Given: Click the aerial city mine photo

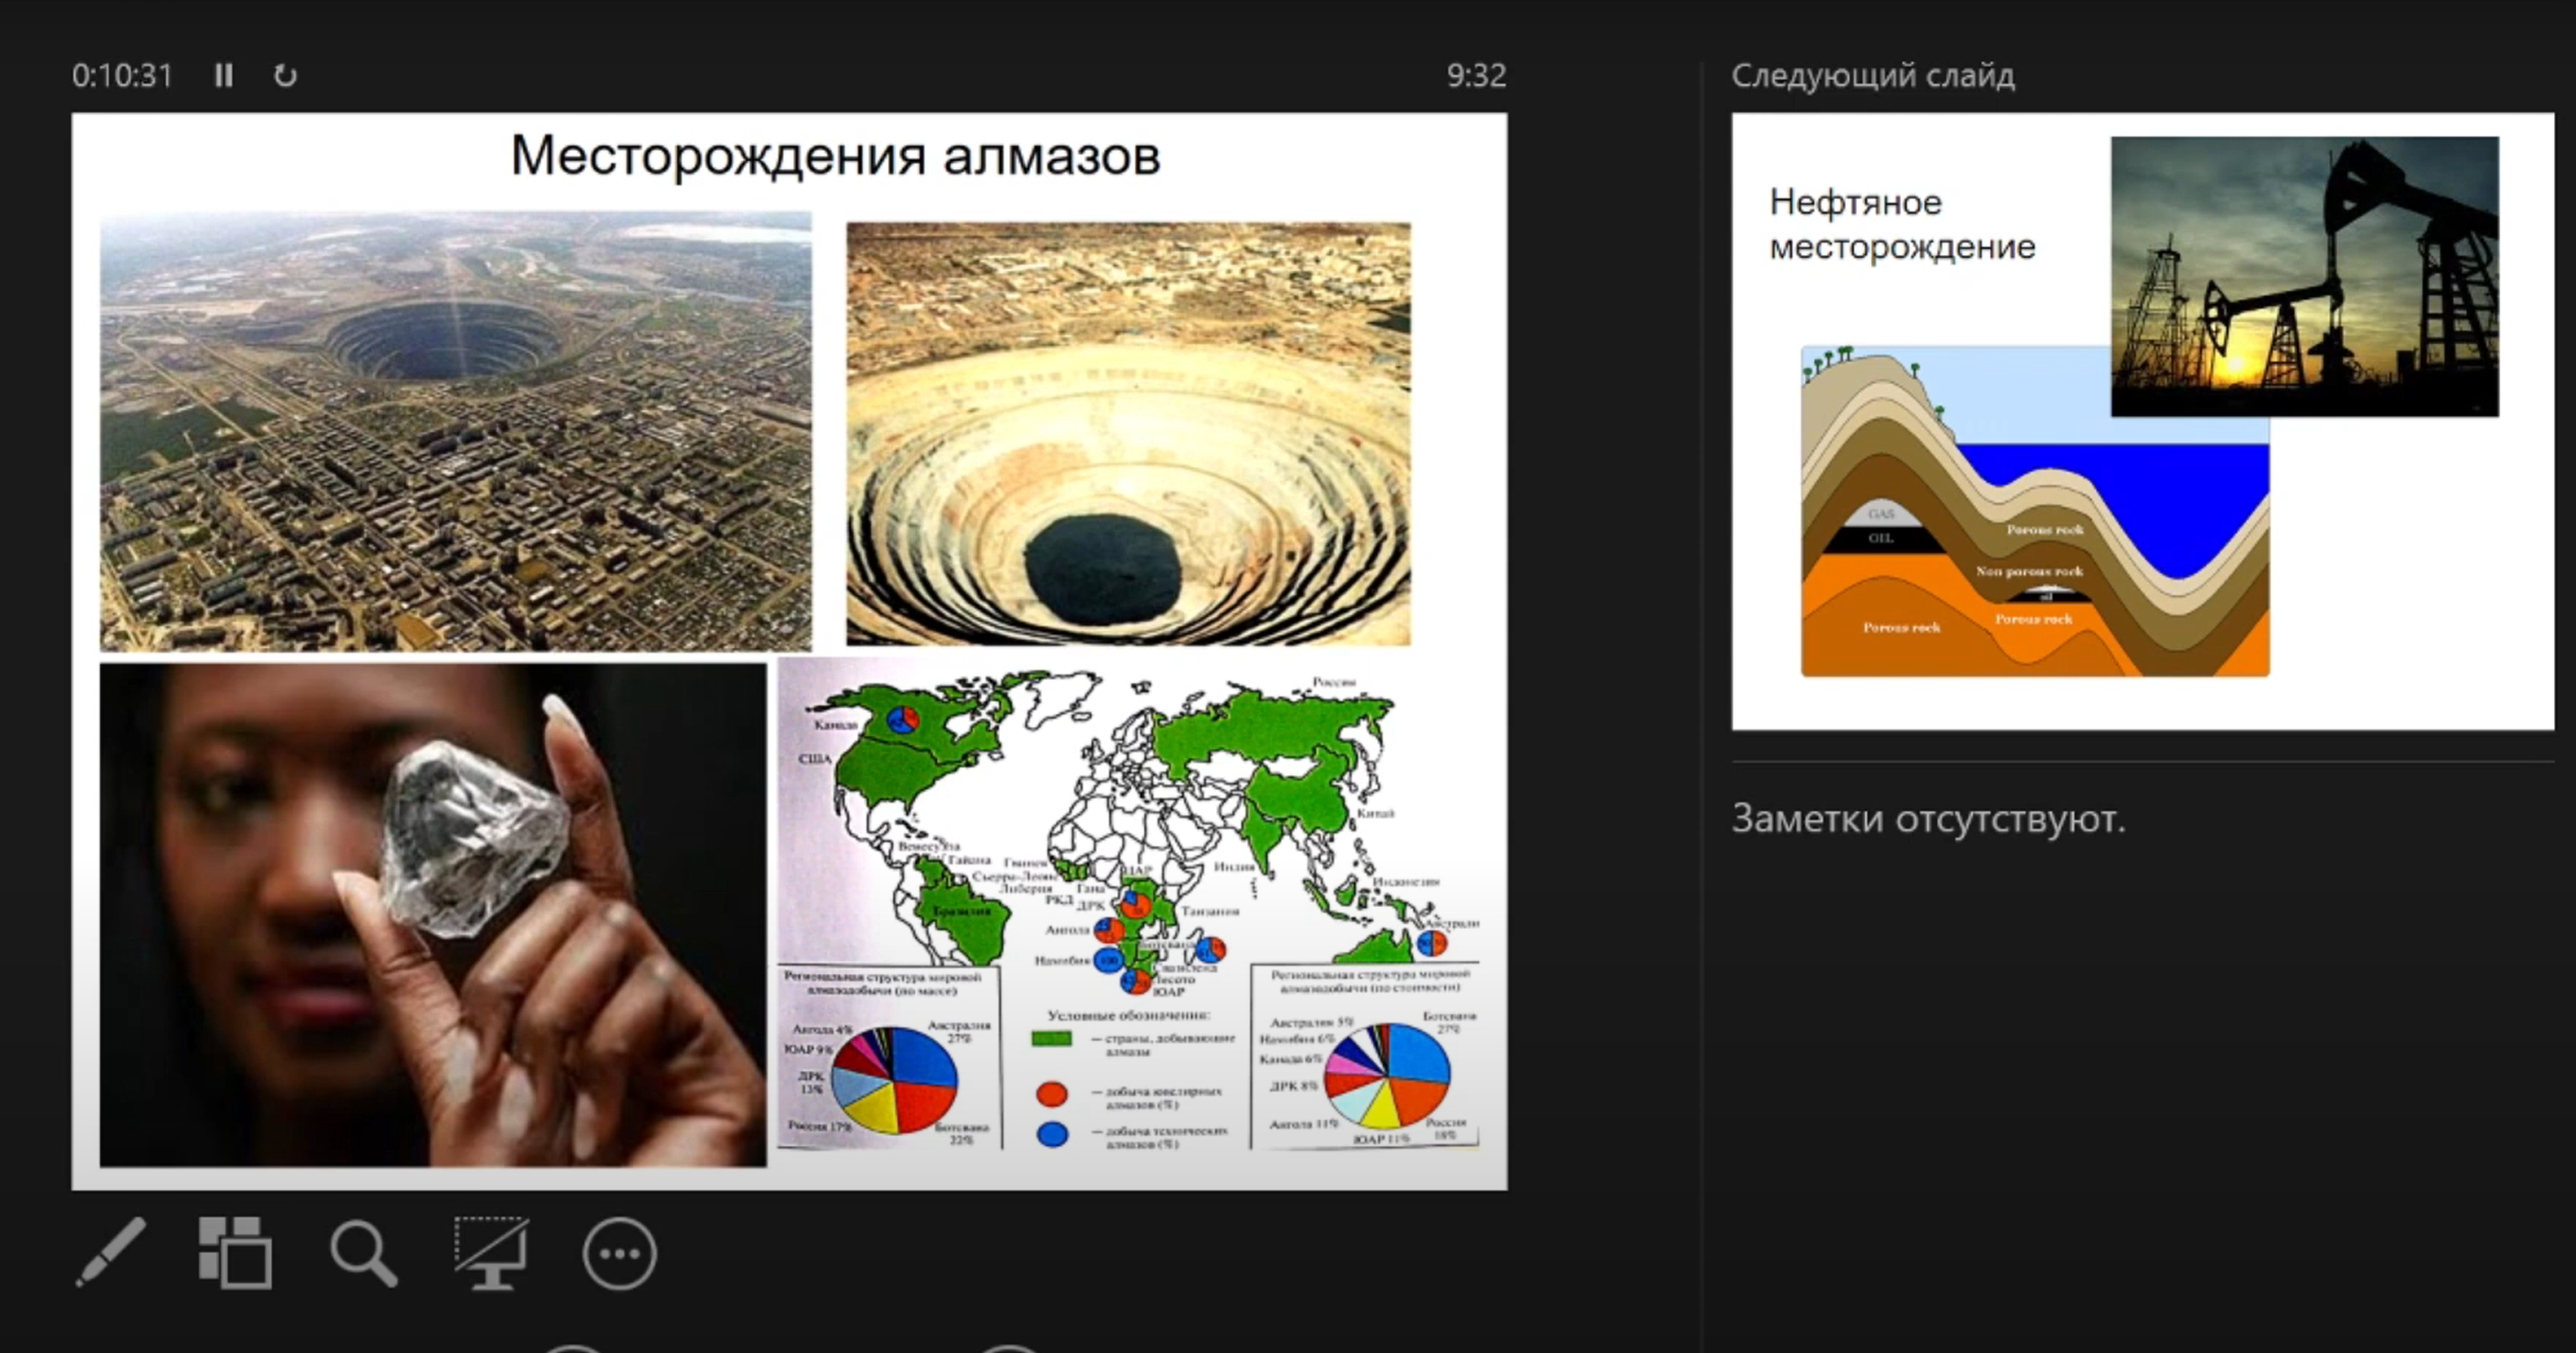Looking at the screenshot, I should click(455, 430).
